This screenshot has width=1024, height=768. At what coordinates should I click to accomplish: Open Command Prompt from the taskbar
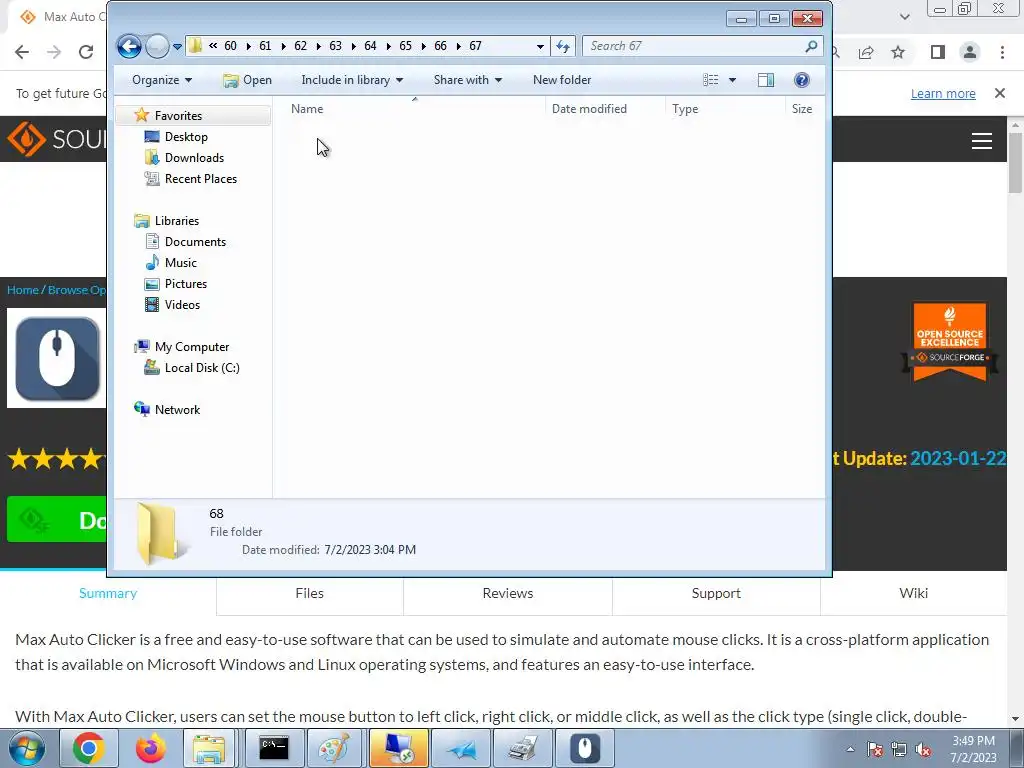coord(274,748)
